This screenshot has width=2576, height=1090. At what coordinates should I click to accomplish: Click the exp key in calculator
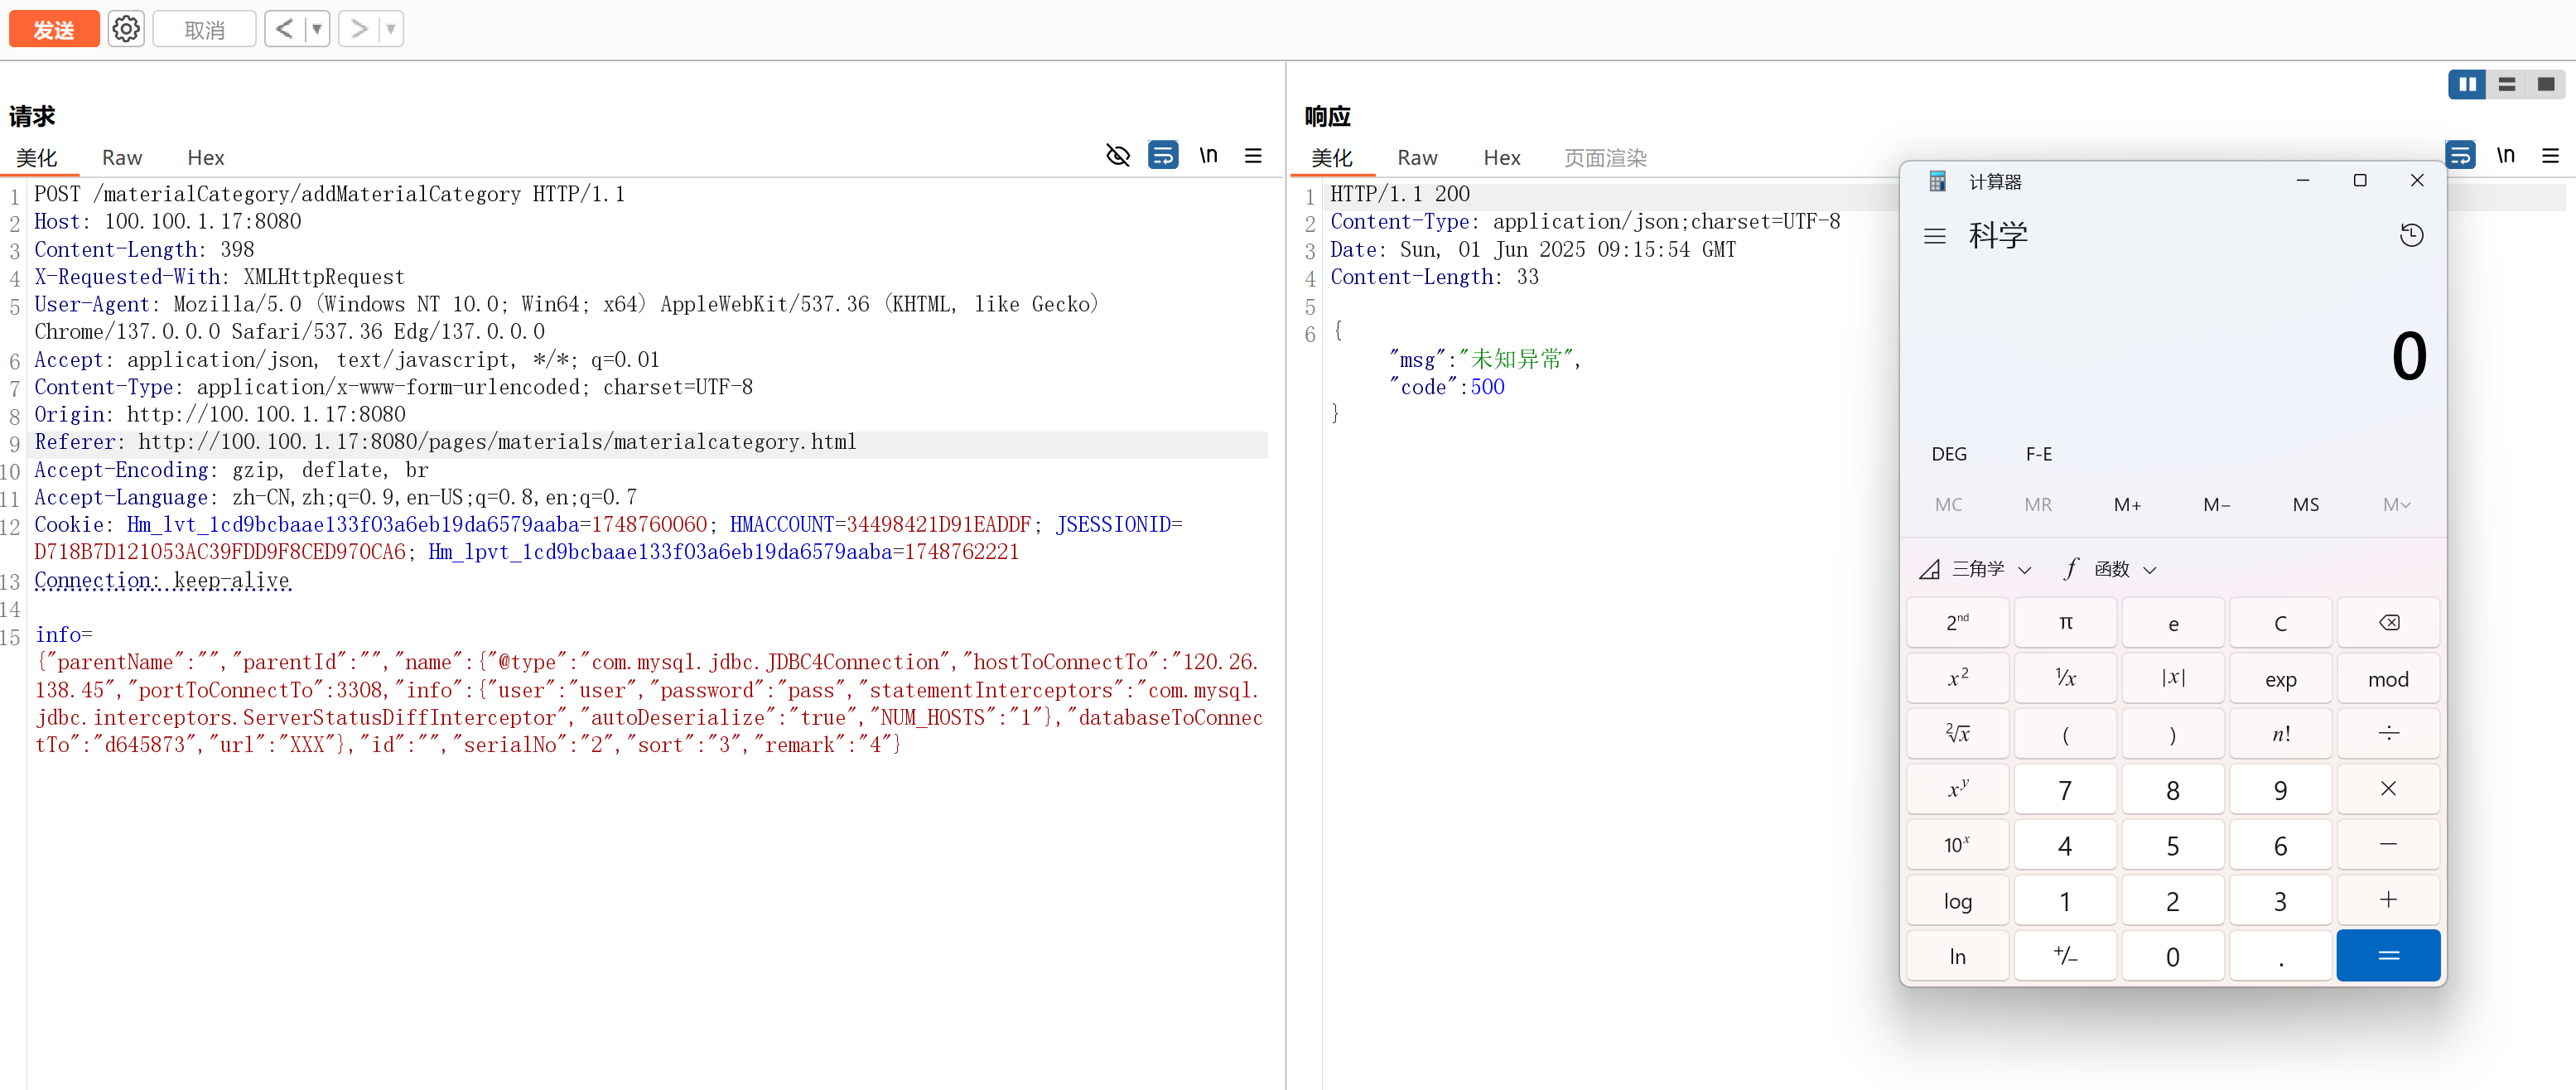click(2280, 679)
